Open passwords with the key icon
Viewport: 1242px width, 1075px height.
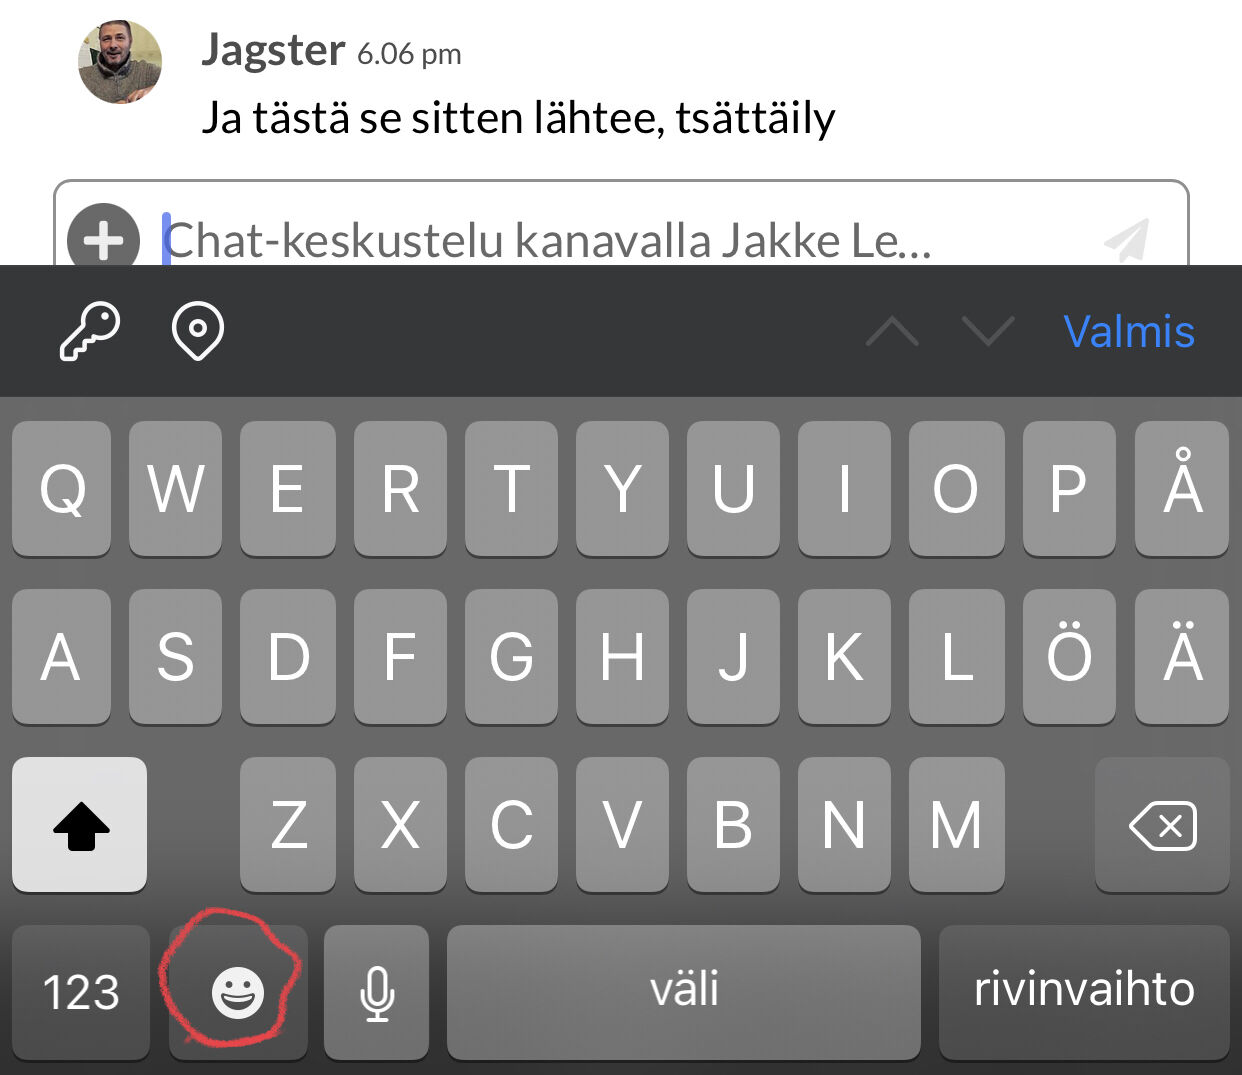click(x=89, y=331)
